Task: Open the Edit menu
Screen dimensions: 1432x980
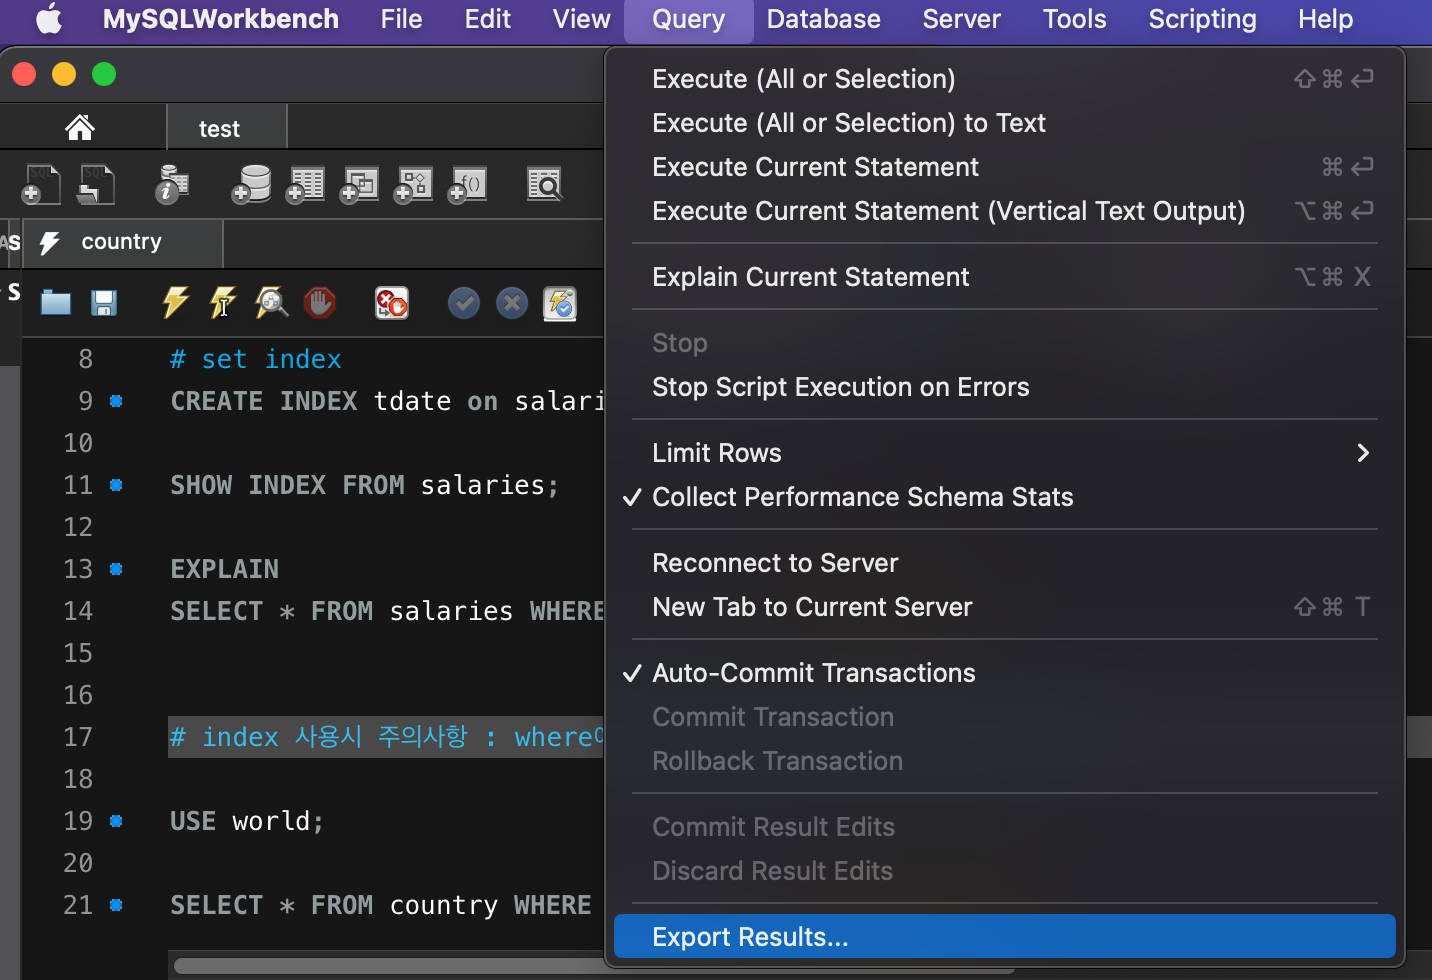Action: tap(488, 19)
